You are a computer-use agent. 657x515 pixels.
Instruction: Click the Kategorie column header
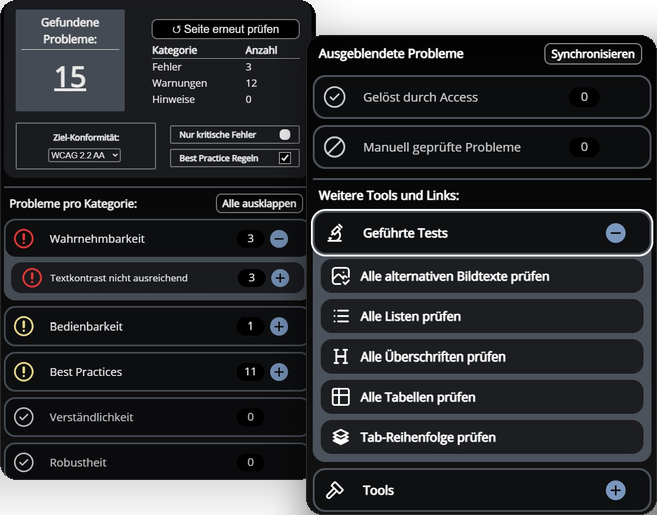click(x=174, y=50)
